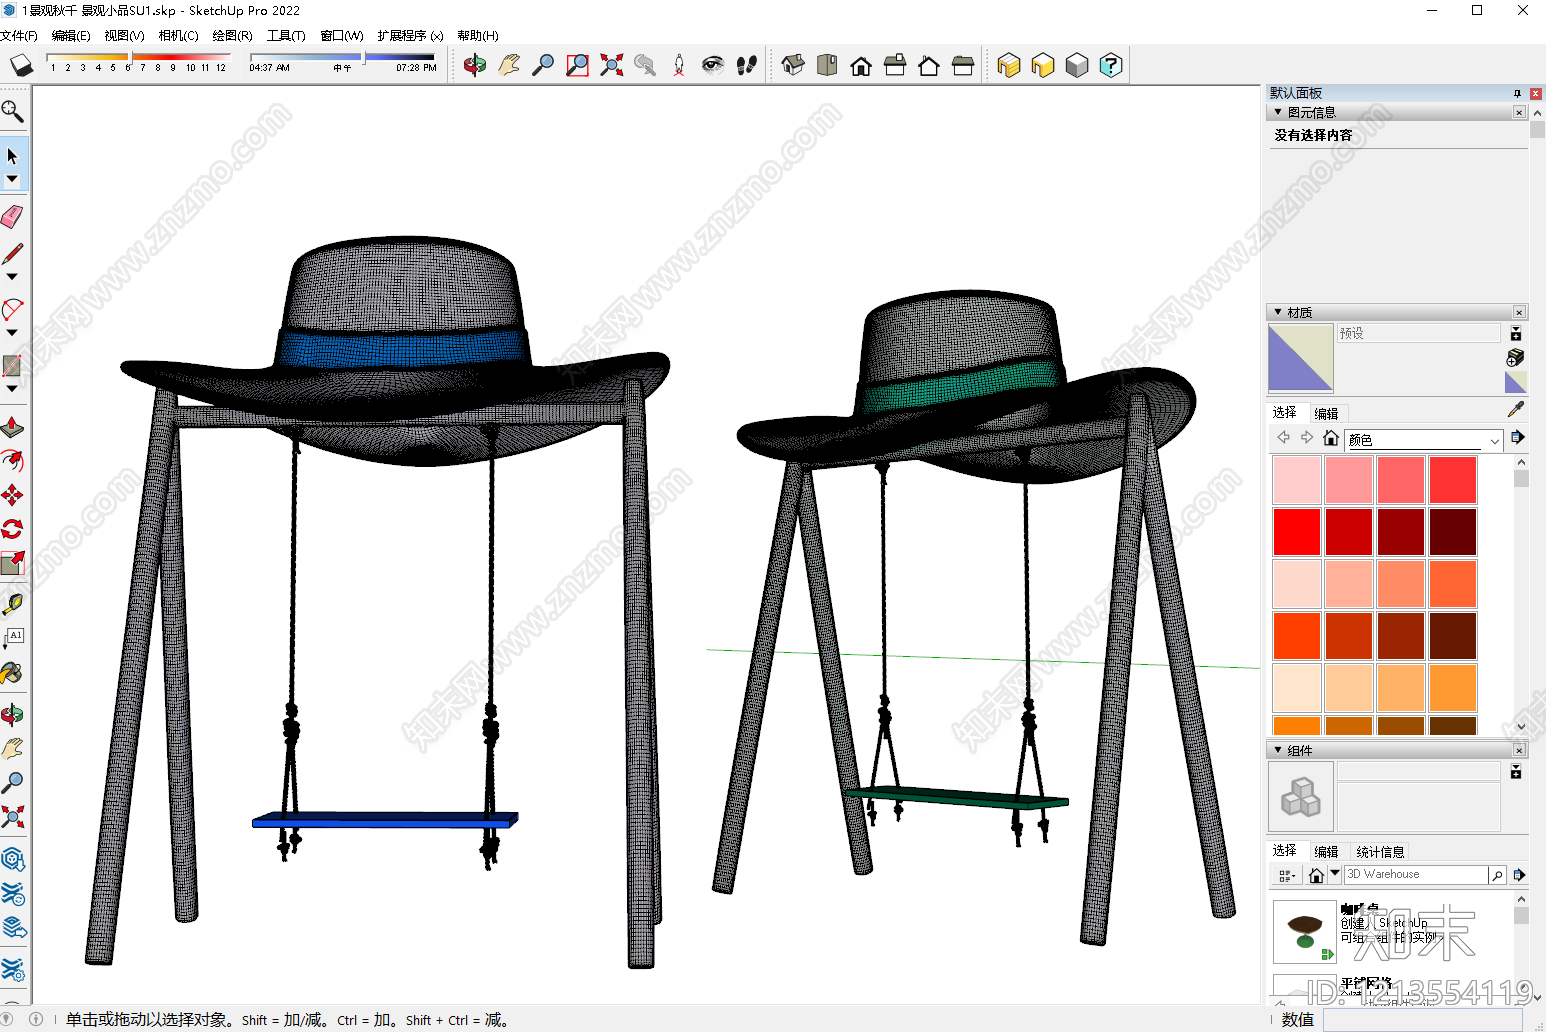Click the Previous view tool

click(x=645, y=66)
